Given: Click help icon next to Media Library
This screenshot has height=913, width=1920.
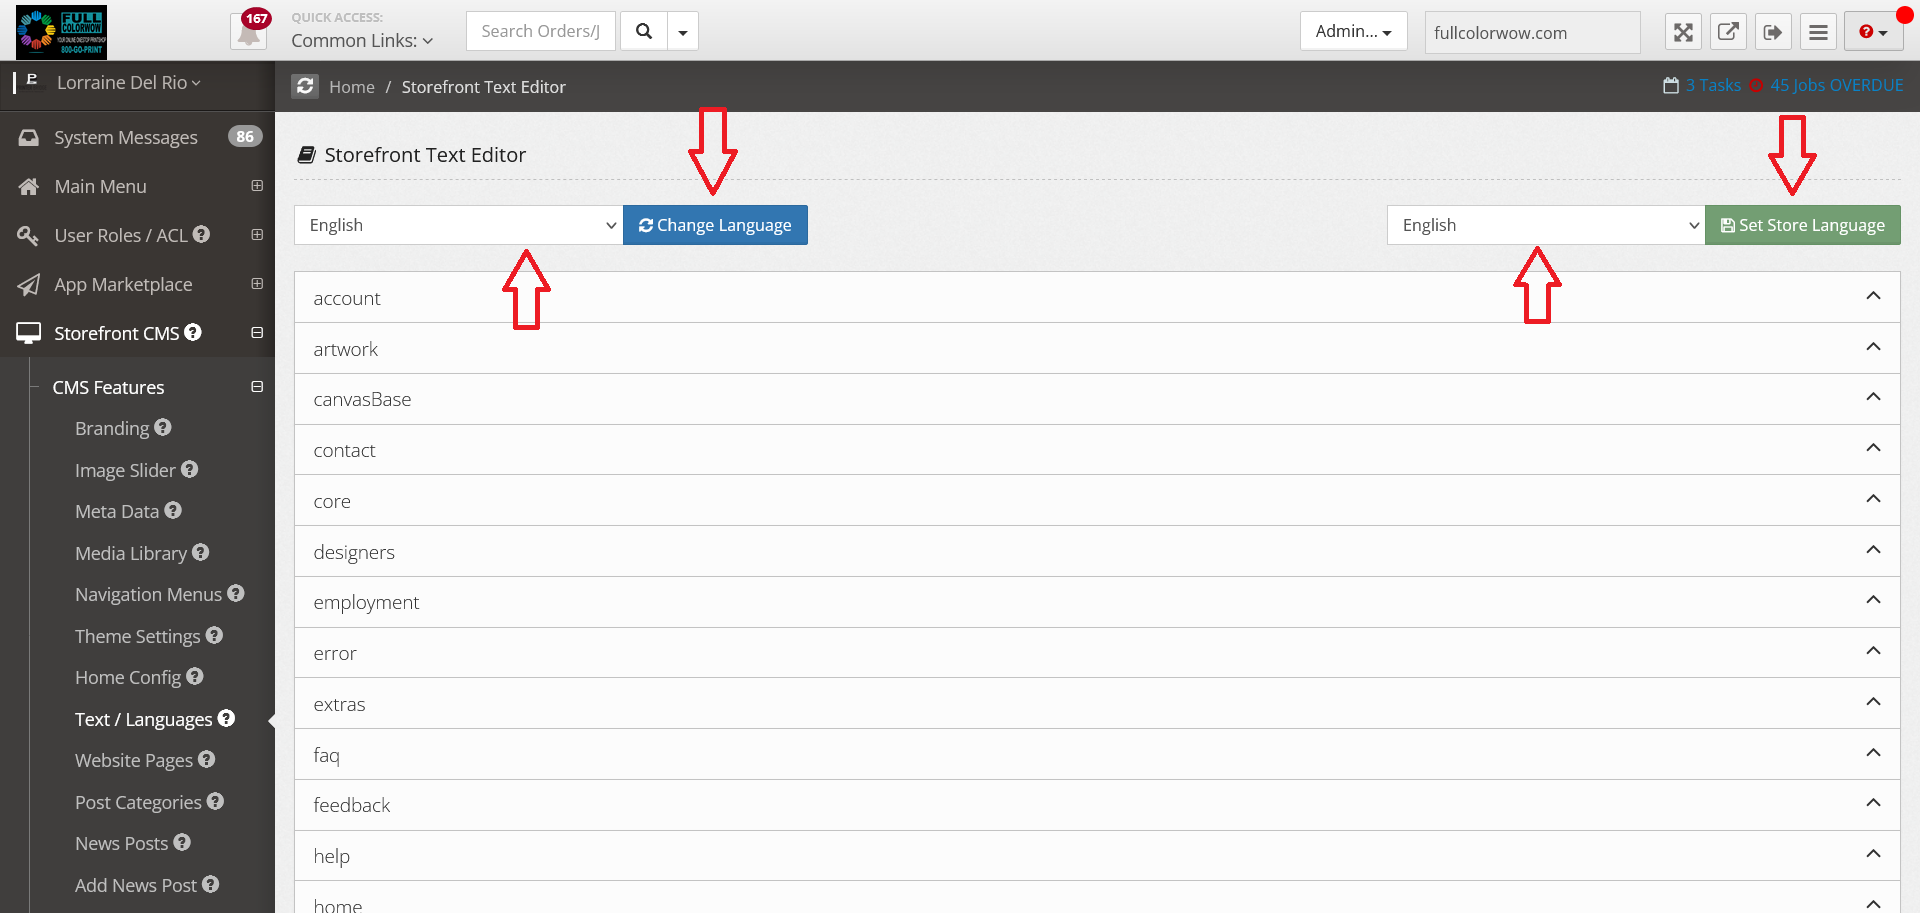Looking at the screenshot, I should coord(200,552).
